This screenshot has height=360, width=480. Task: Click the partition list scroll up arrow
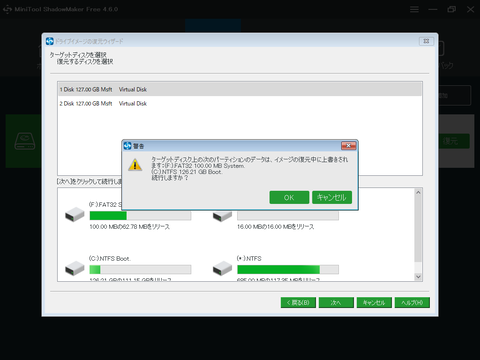(x=418, y=192)
